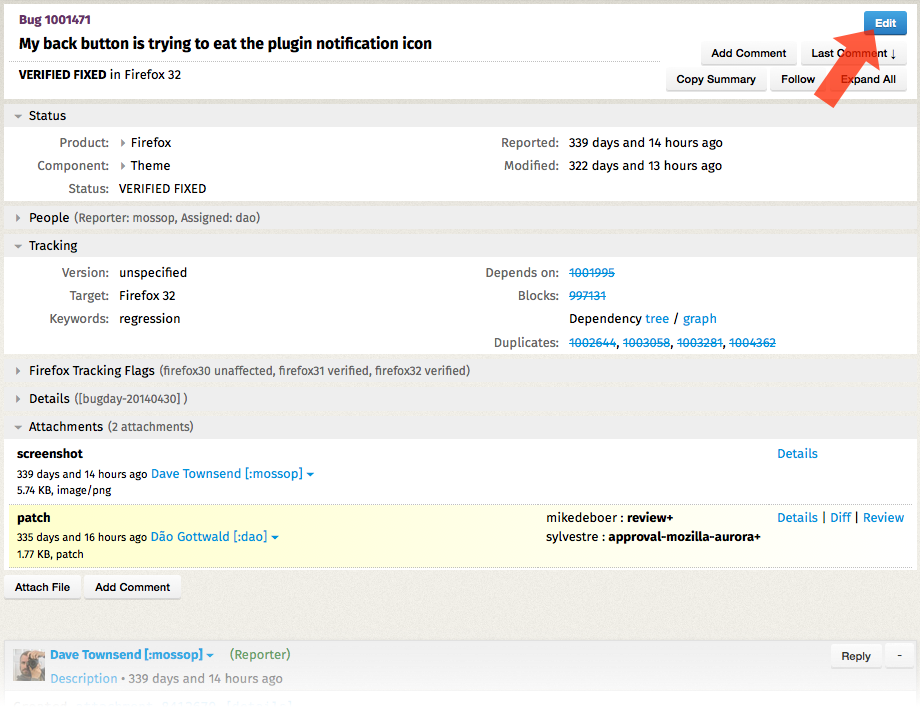Click Attach File button
Viewport: 920px width, 708px height.
click(x=42, y=587)
